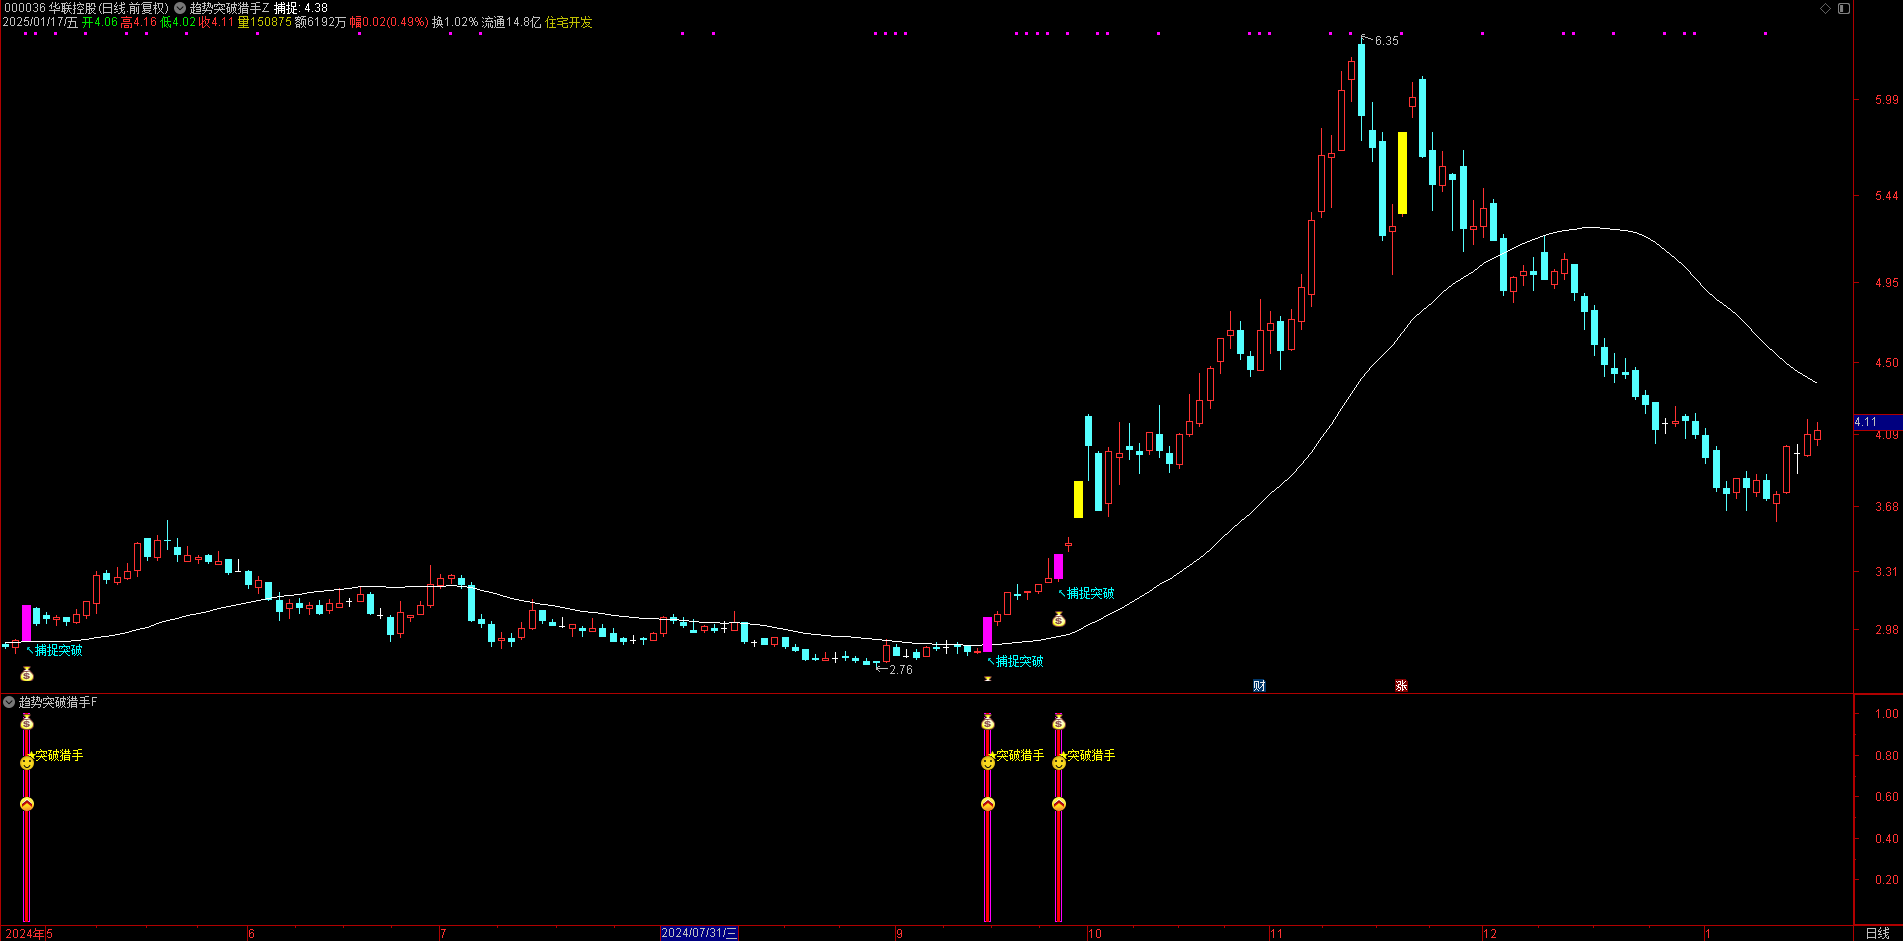Click the 2025/01/17/五 date text

click(x=40, y=22)
